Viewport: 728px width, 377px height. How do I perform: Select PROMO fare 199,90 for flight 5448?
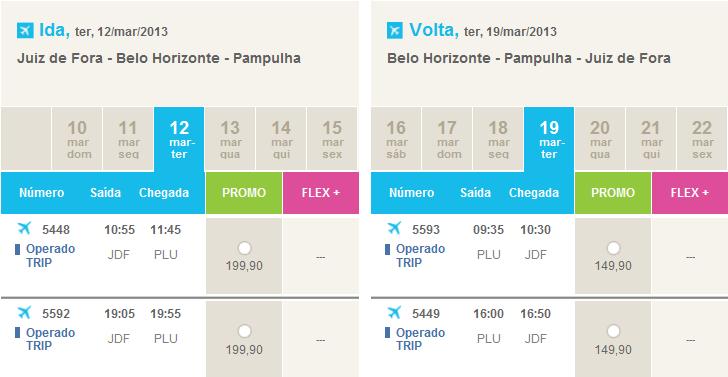pos(244,248)
